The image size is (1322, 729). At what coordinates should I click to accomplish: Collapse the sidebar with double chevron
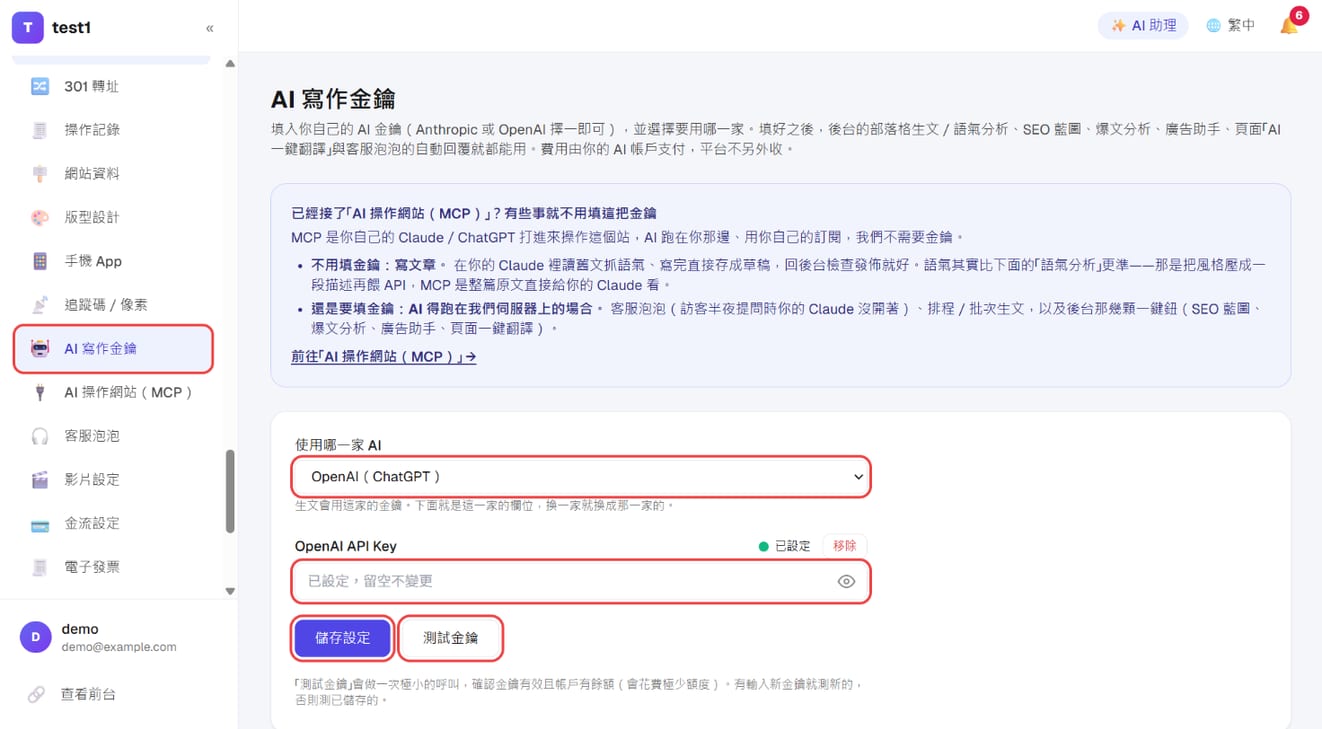point(210,28)
